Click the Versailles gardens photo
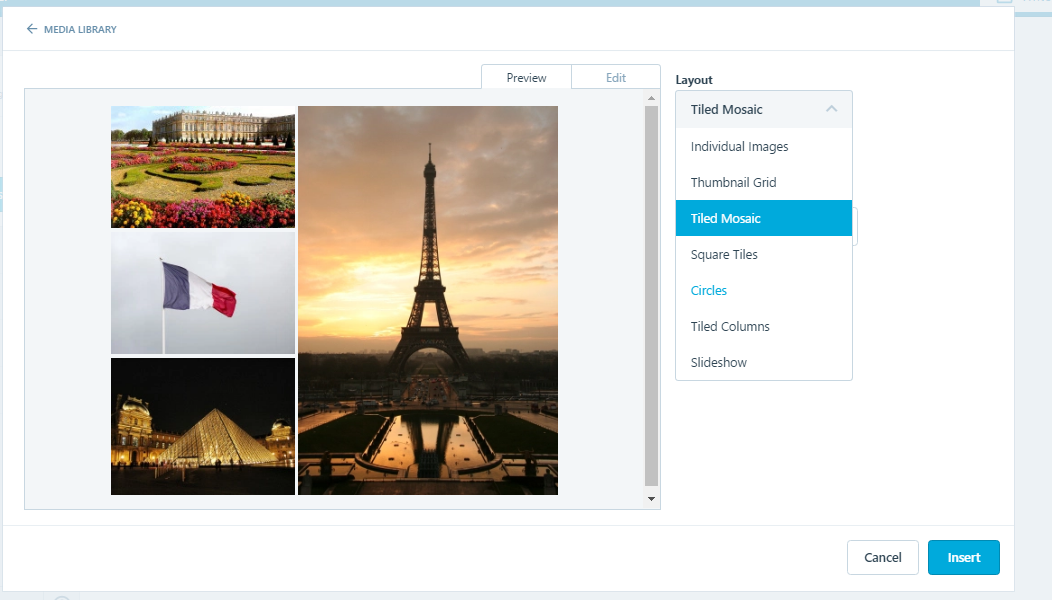1052x600 pixels. [203, 167]
